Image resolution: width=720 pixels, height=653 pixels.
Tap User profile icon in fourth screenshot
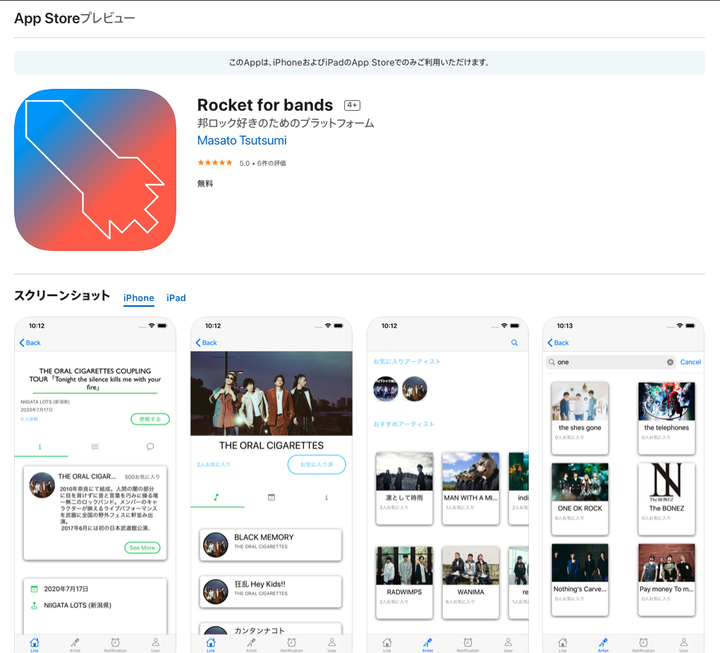pyautogui.click(x=684, y=644)
